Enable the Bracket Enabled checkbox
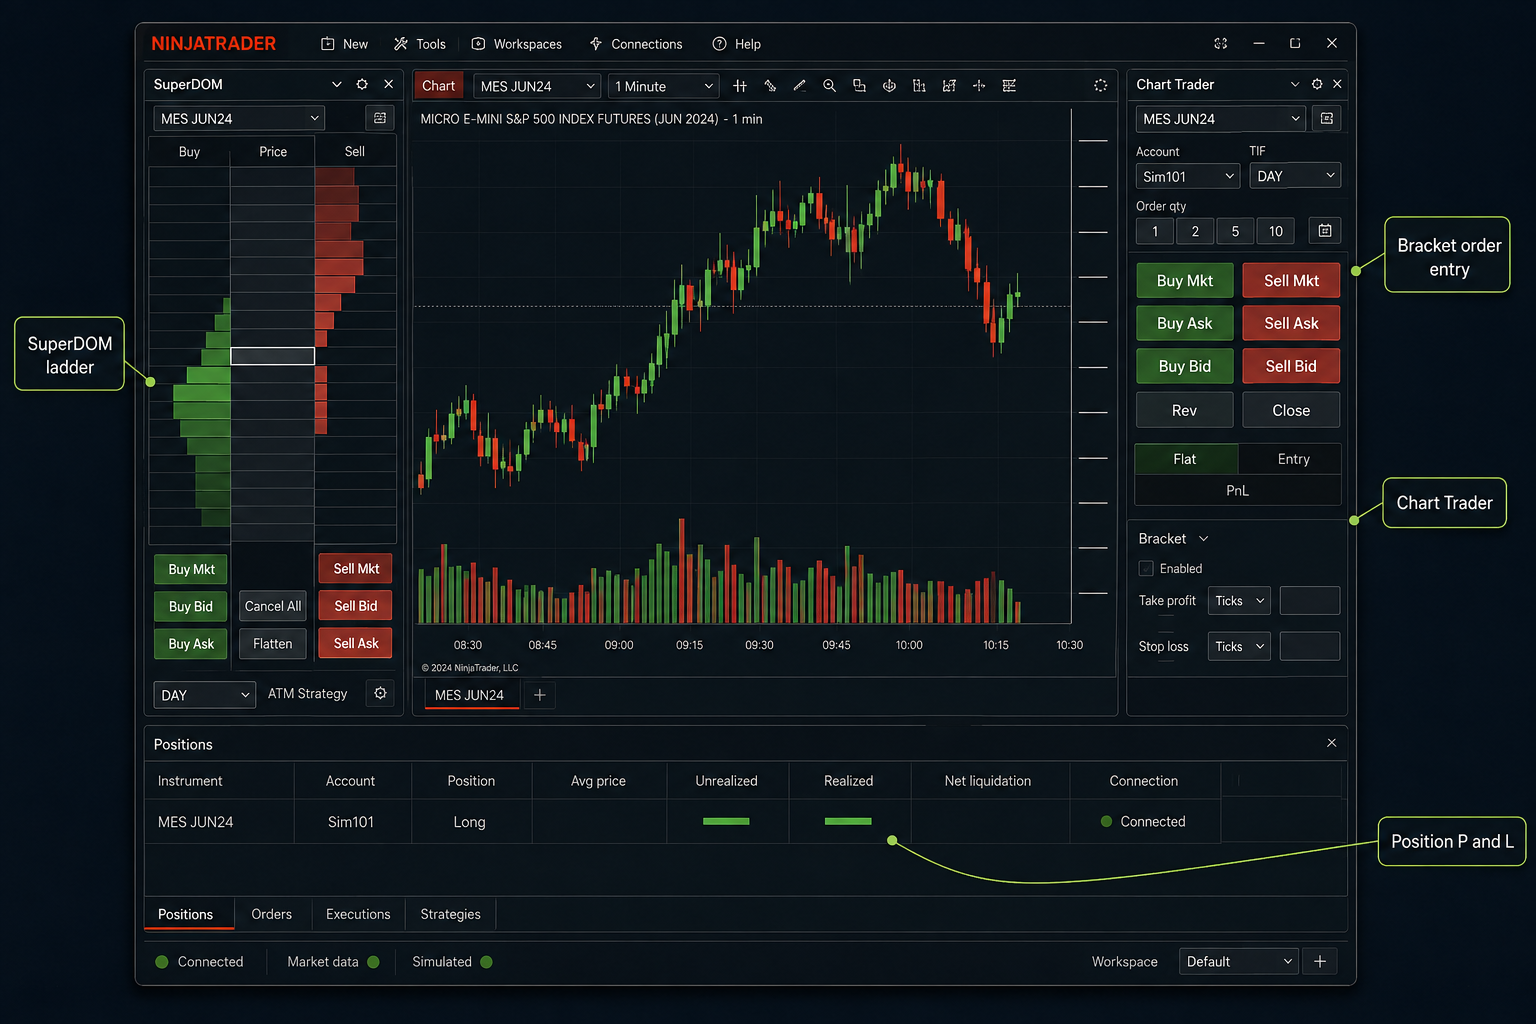The height and width of the screenshot is (1024, 1536). (1146, 568)
